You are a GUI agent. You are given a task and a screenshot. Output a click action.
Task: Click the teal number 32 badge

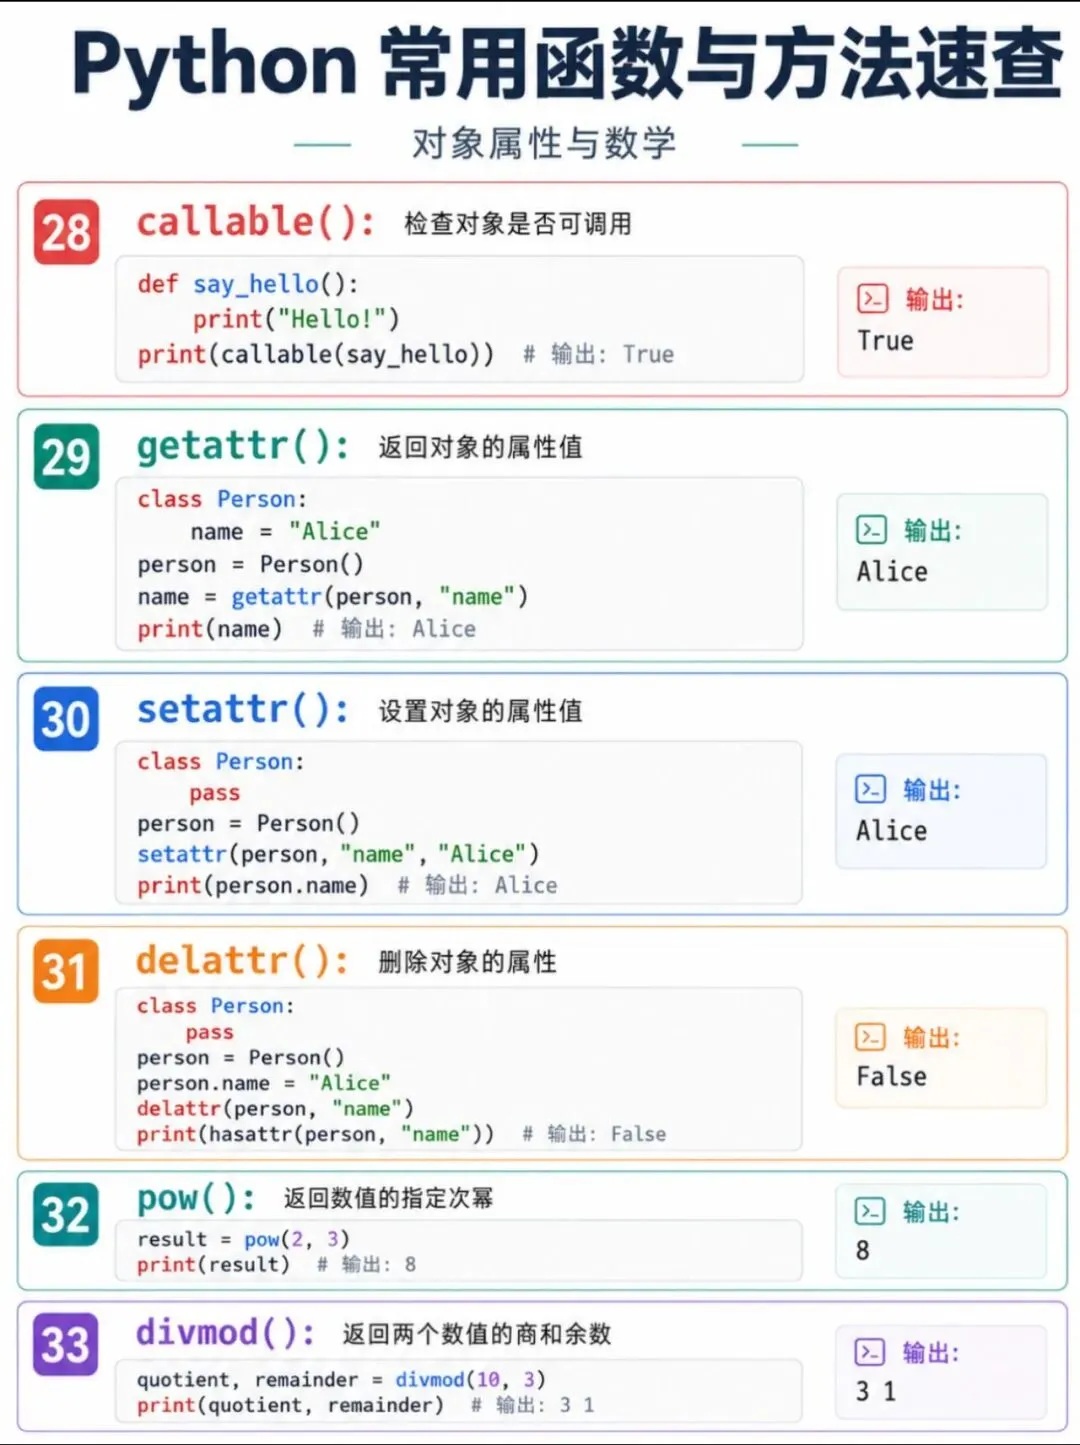pos(66,1214)
